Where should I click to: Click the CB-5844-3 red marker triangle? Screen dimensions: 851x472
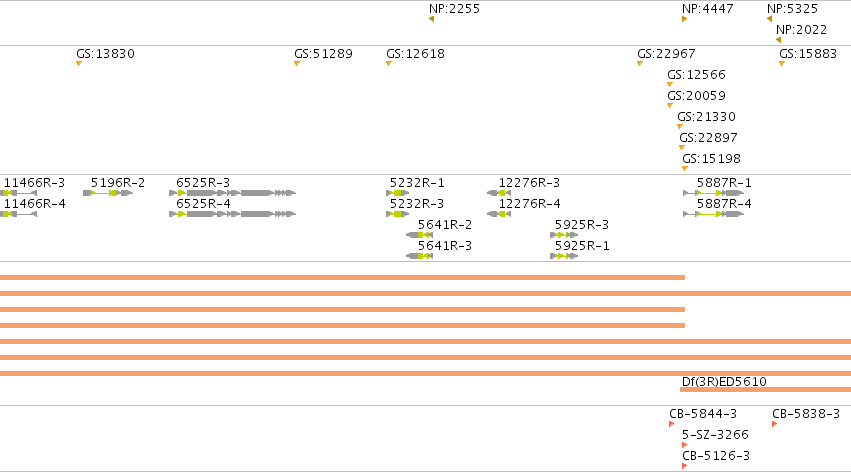tap(672, 424)
